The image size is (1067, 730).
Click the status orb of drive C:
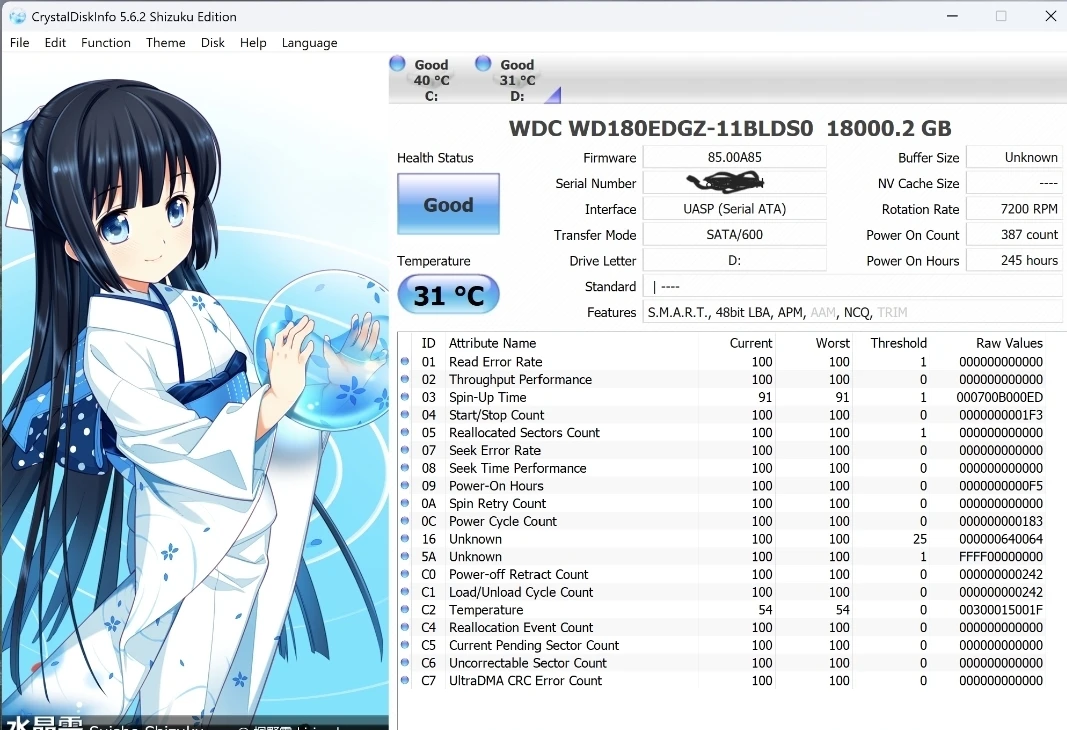click(397, 63)
